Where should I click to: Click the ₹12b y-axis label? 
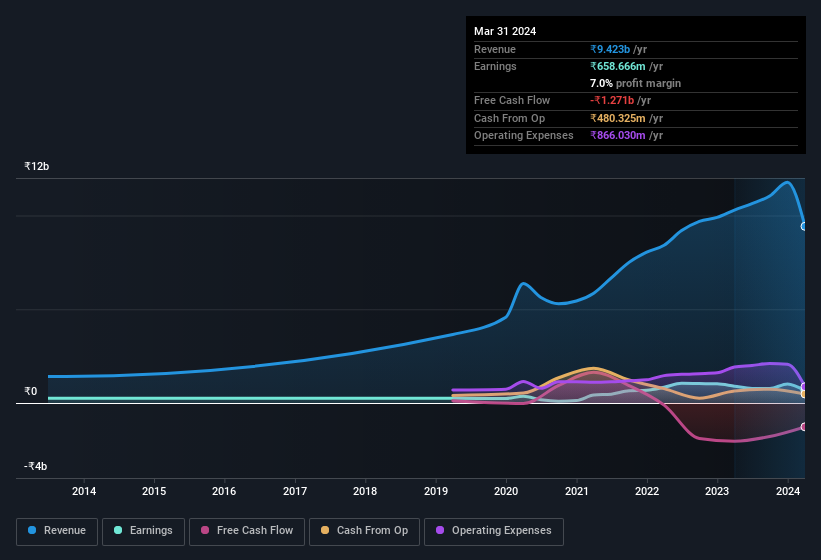(37, 166)
